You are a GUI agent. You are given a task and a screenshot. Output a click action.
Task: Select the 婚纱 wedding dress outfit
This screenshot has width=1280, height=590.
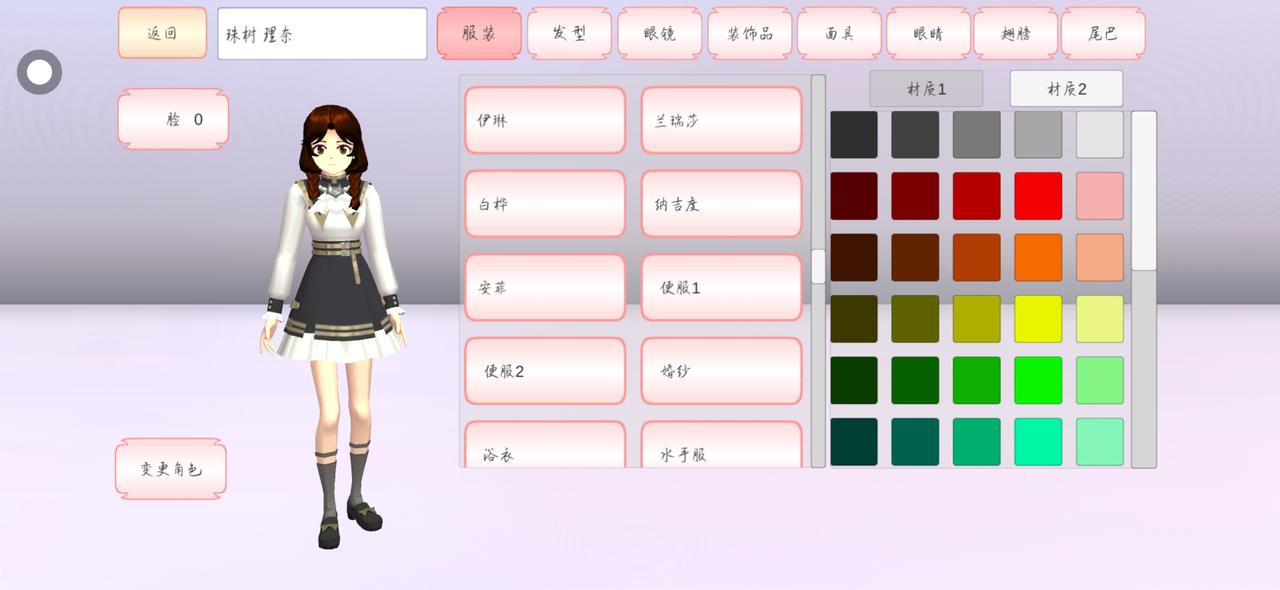(x=721, y=371)
